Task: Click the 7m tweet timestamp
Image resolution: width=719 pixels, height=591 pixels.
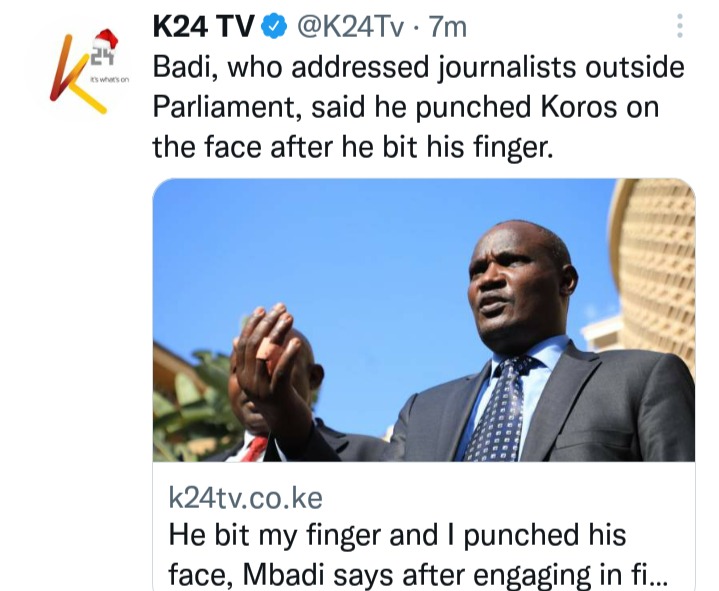Action: (447, 27)
